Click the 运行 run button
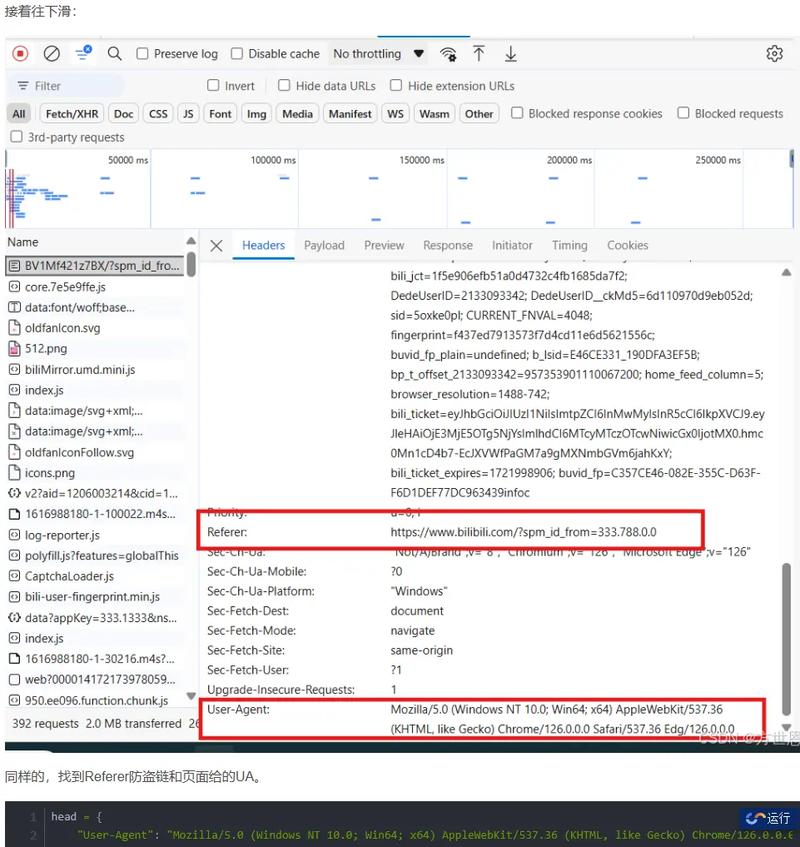Viewport: 800px width, 847px height. pos(768,818)
